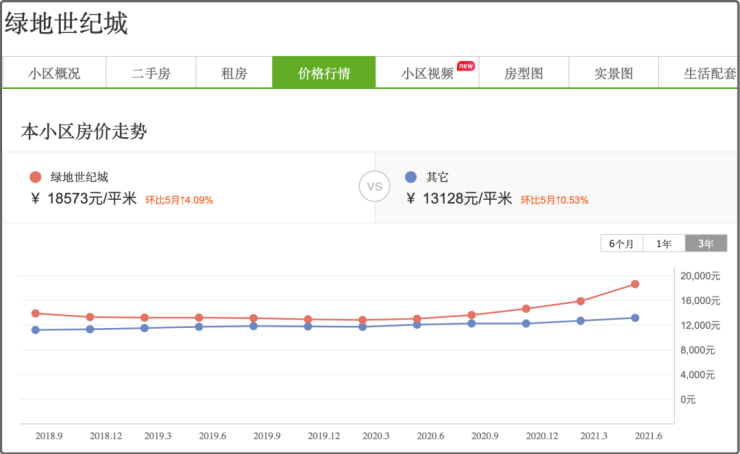The image size is (740, 454).
Task: Go to the 生活配套 tab
Action: click(709, 74)
